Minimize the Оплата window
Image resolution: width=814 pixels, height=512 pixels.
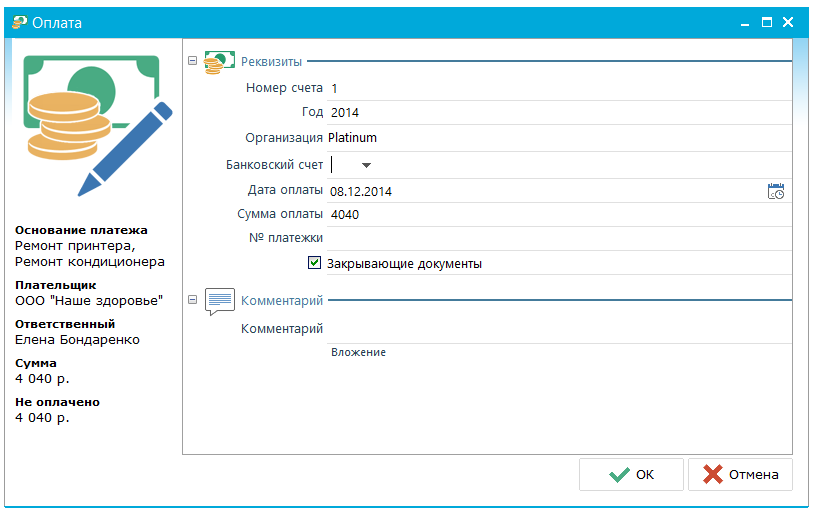coord(745,22)
